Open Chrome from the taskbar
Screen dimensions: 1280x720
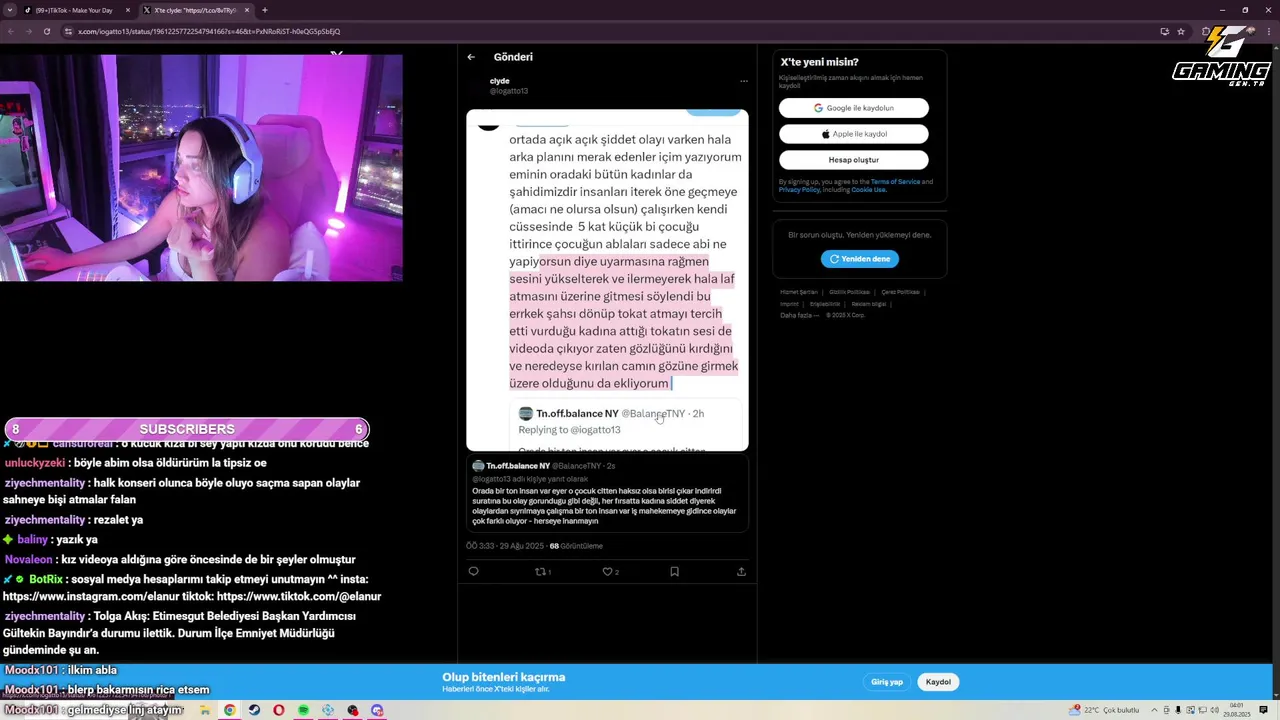(229, 710)
